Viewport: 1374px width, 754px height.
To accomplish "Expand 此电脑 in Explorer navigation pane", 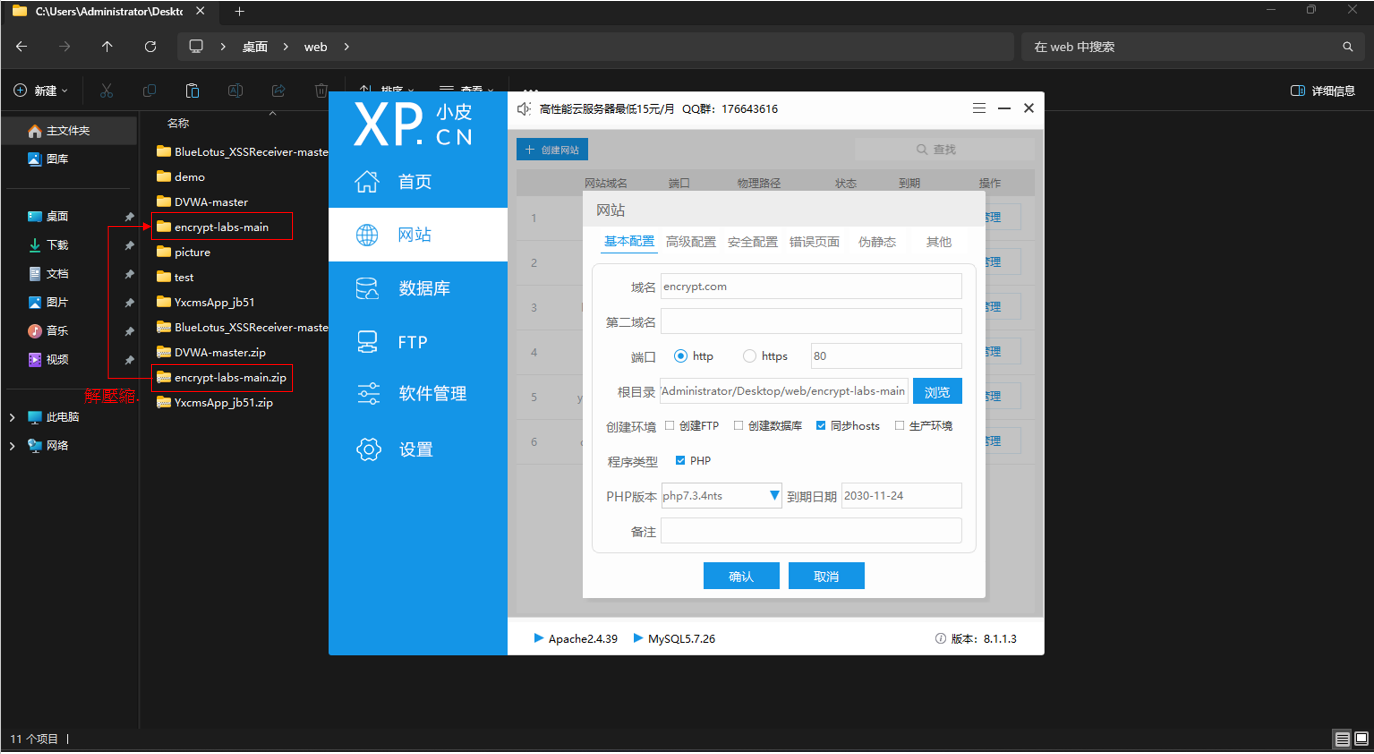I will tap(12, 417).
